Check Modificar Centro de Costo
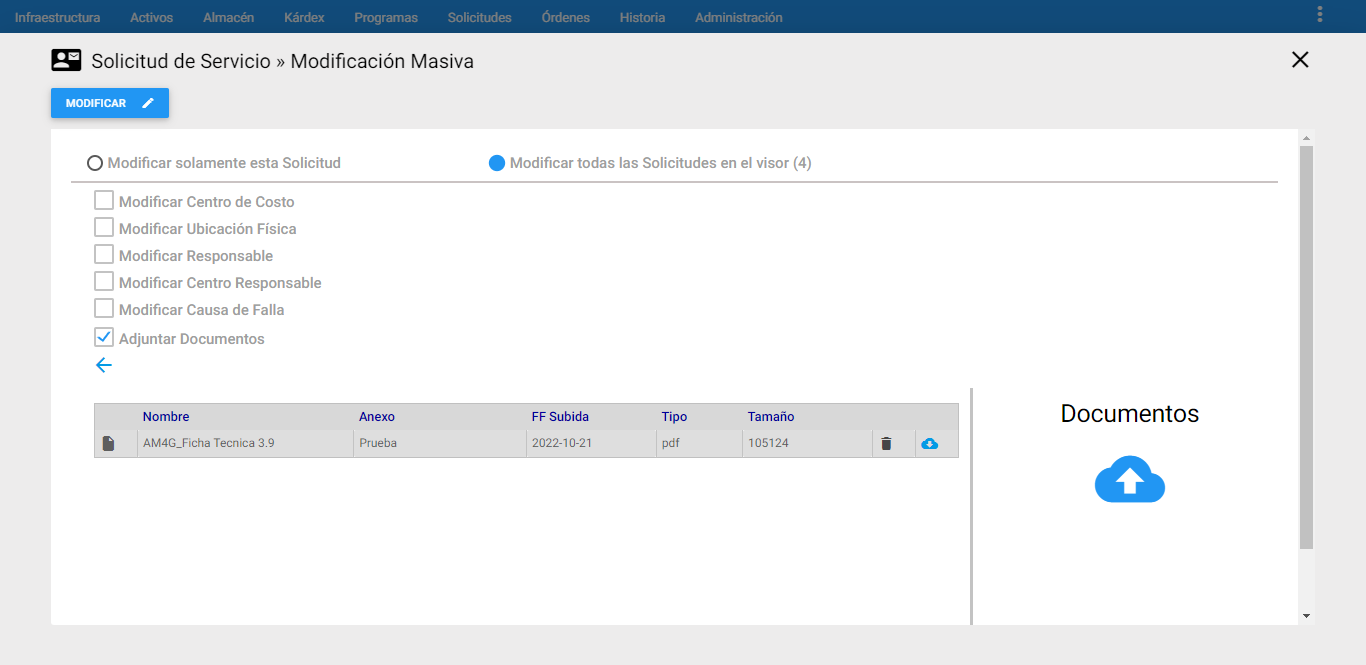The width and height of the screenshot is (1366, 665). (104, 201)
